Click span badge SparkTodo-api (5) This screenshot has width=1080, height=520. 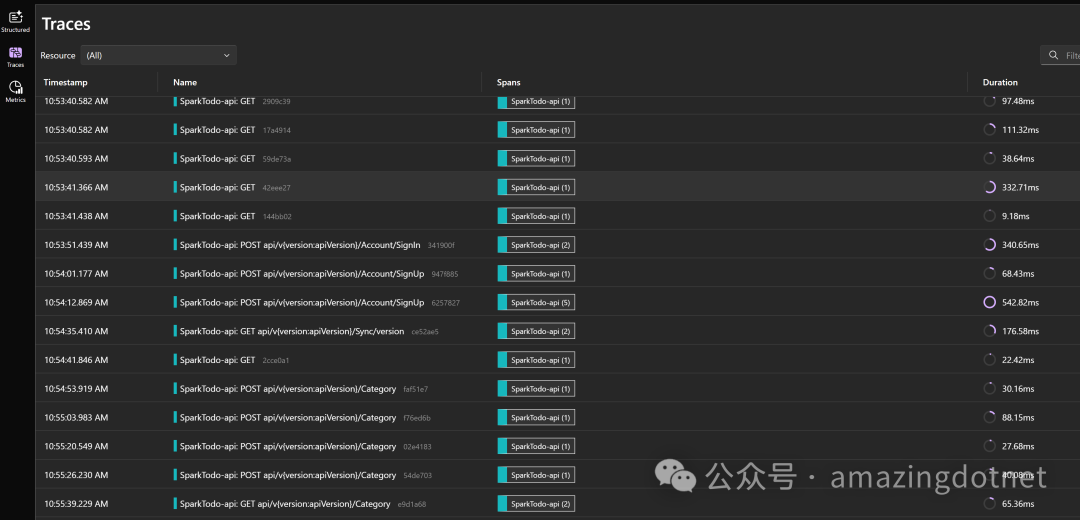coord(536,302)
